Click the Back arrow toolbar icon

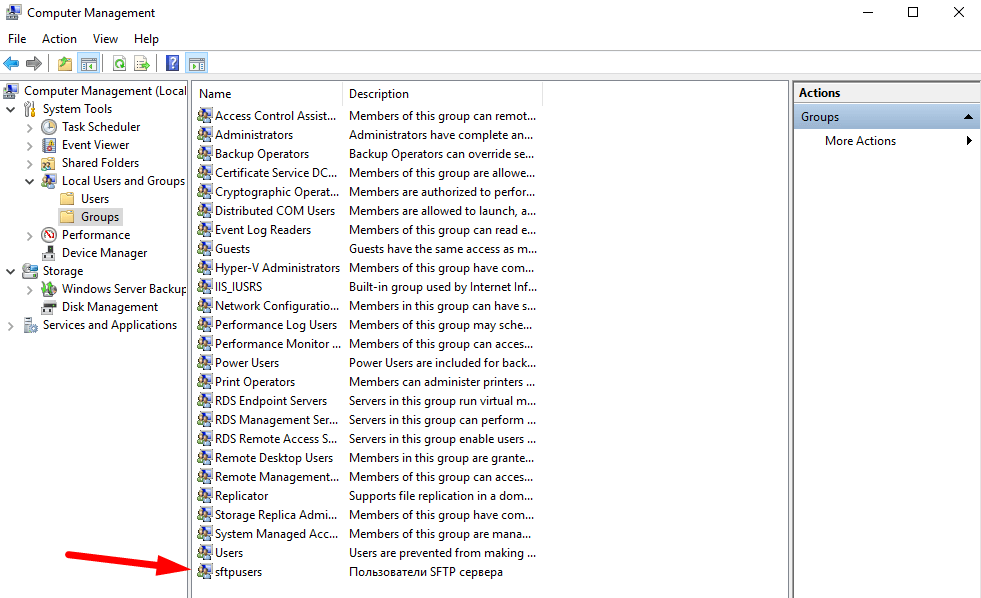click(11, 63)
